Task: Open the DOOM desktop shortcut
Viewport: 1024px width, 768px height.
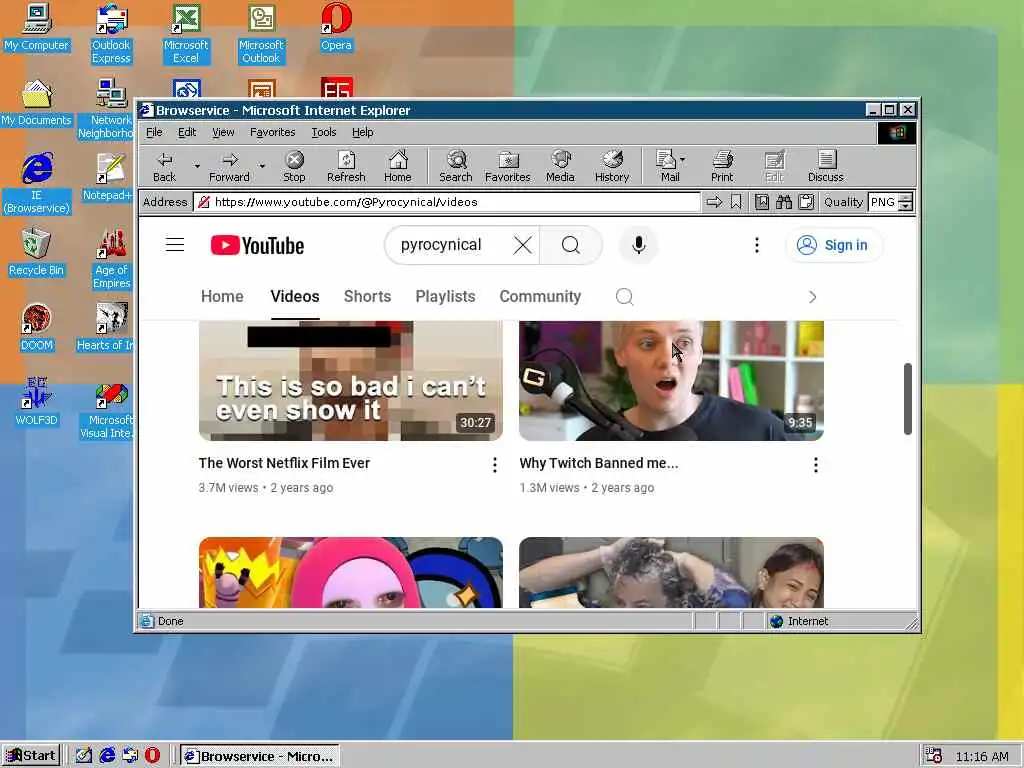Action: [36, 327]
